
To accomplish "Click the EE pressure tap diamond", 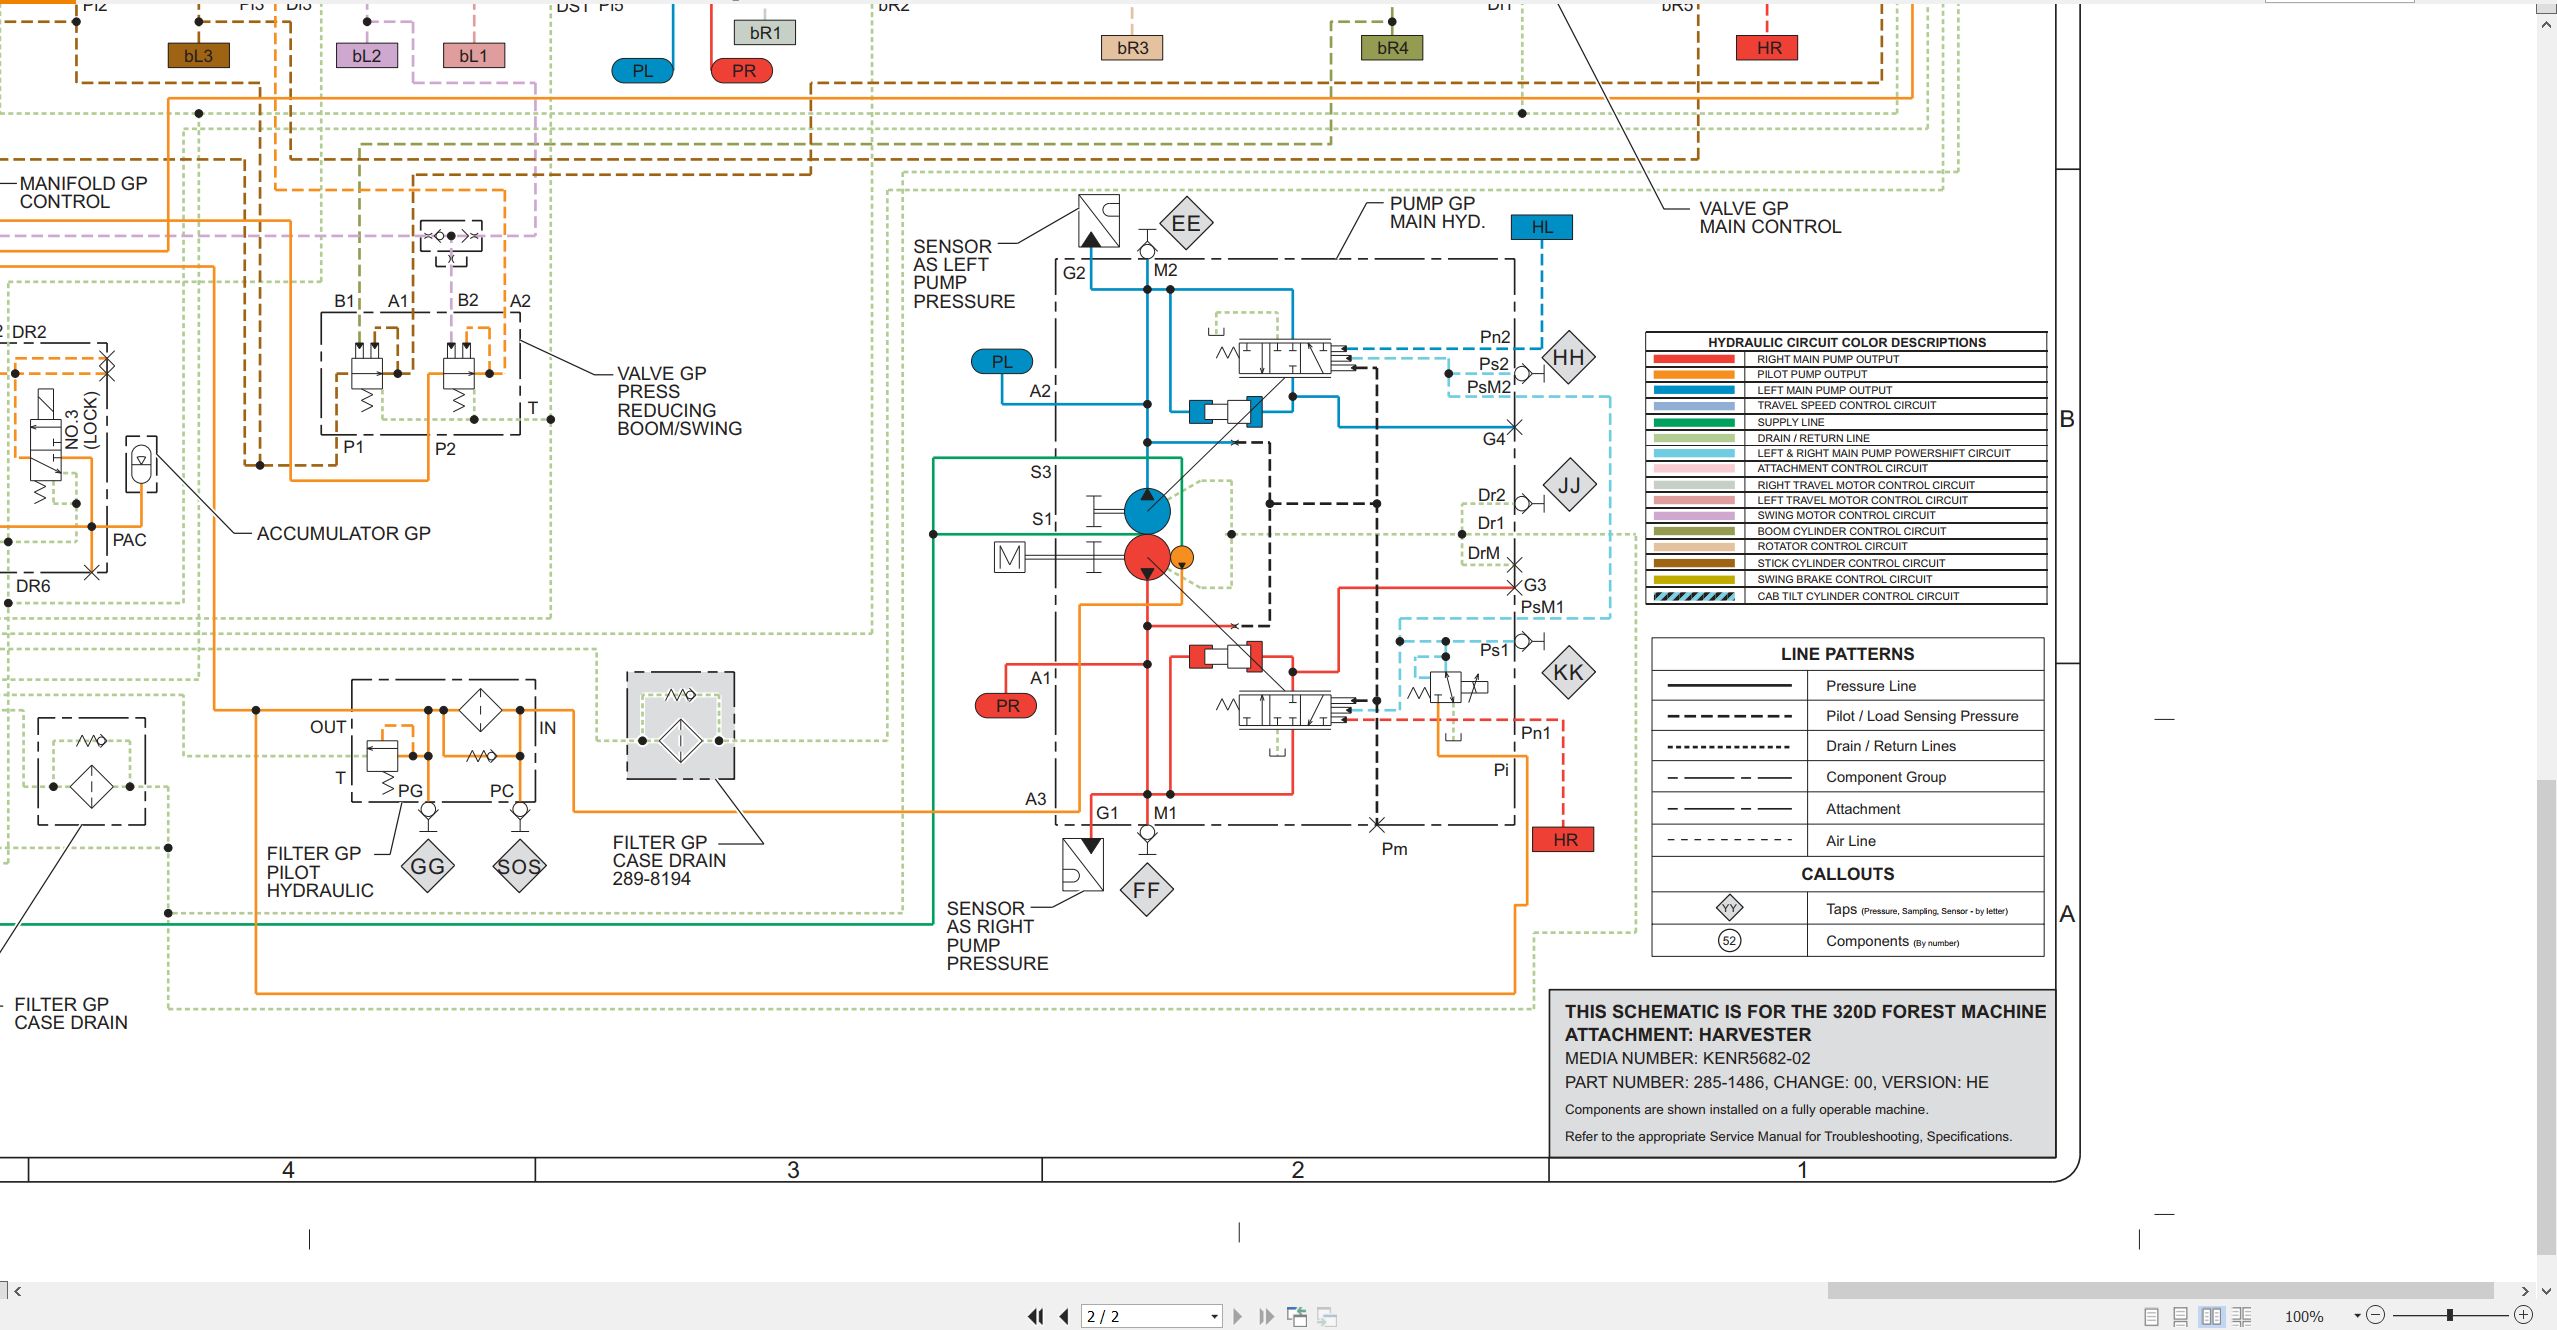I will click(1186, 224).
